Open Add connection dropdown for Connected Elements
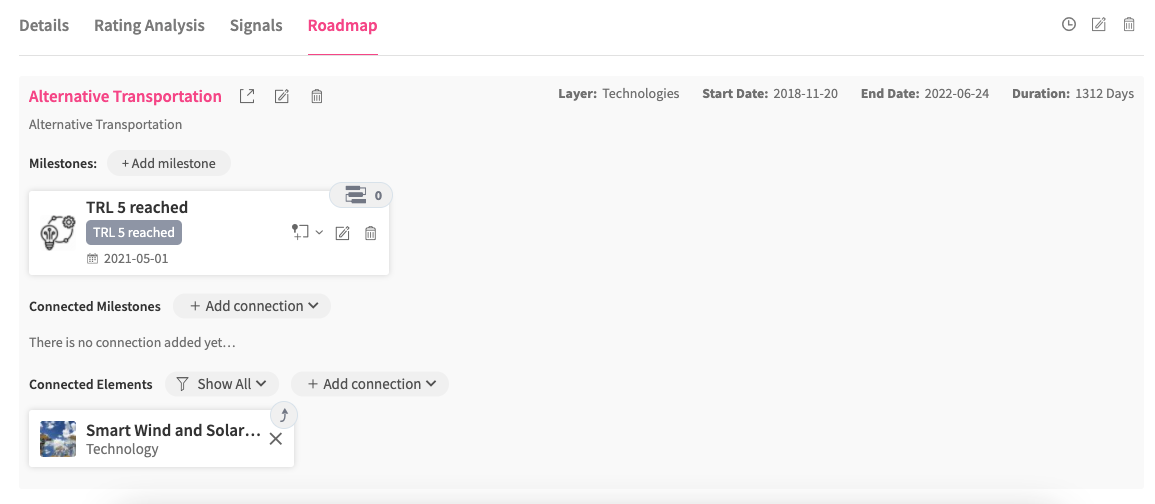This screenshot has height=504, width=1155. tap(370, 384)
